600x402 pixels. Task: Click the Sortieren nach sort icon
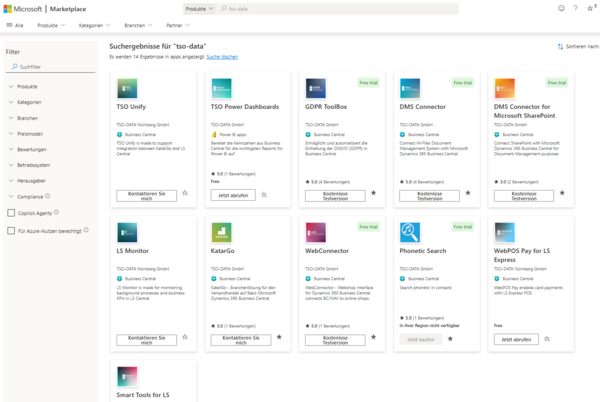click(560, 47)
